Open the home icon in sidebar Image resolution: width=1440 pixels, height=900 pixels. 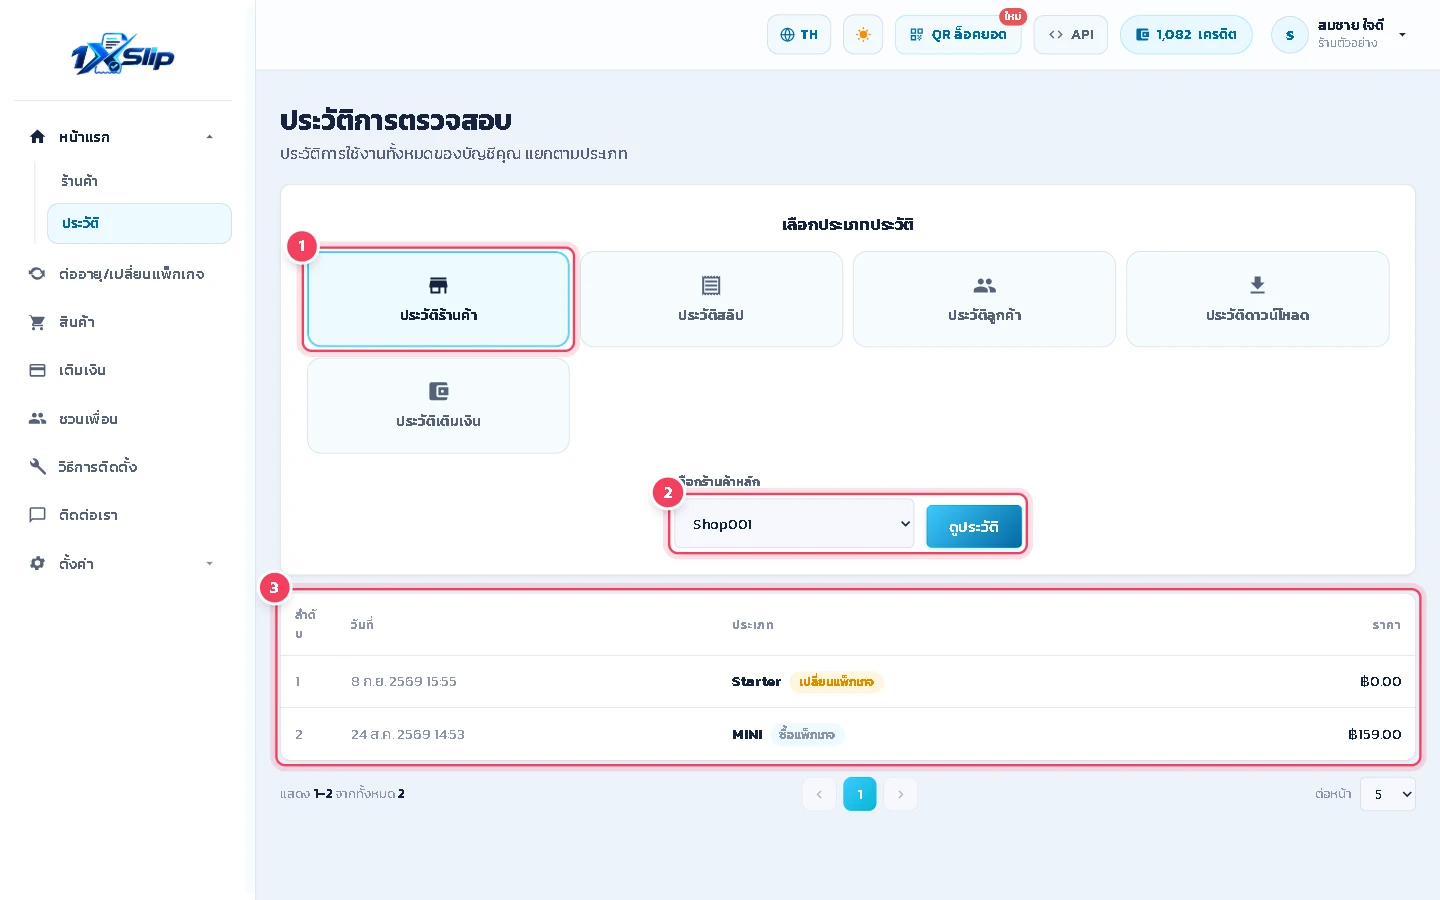(37, 137)
